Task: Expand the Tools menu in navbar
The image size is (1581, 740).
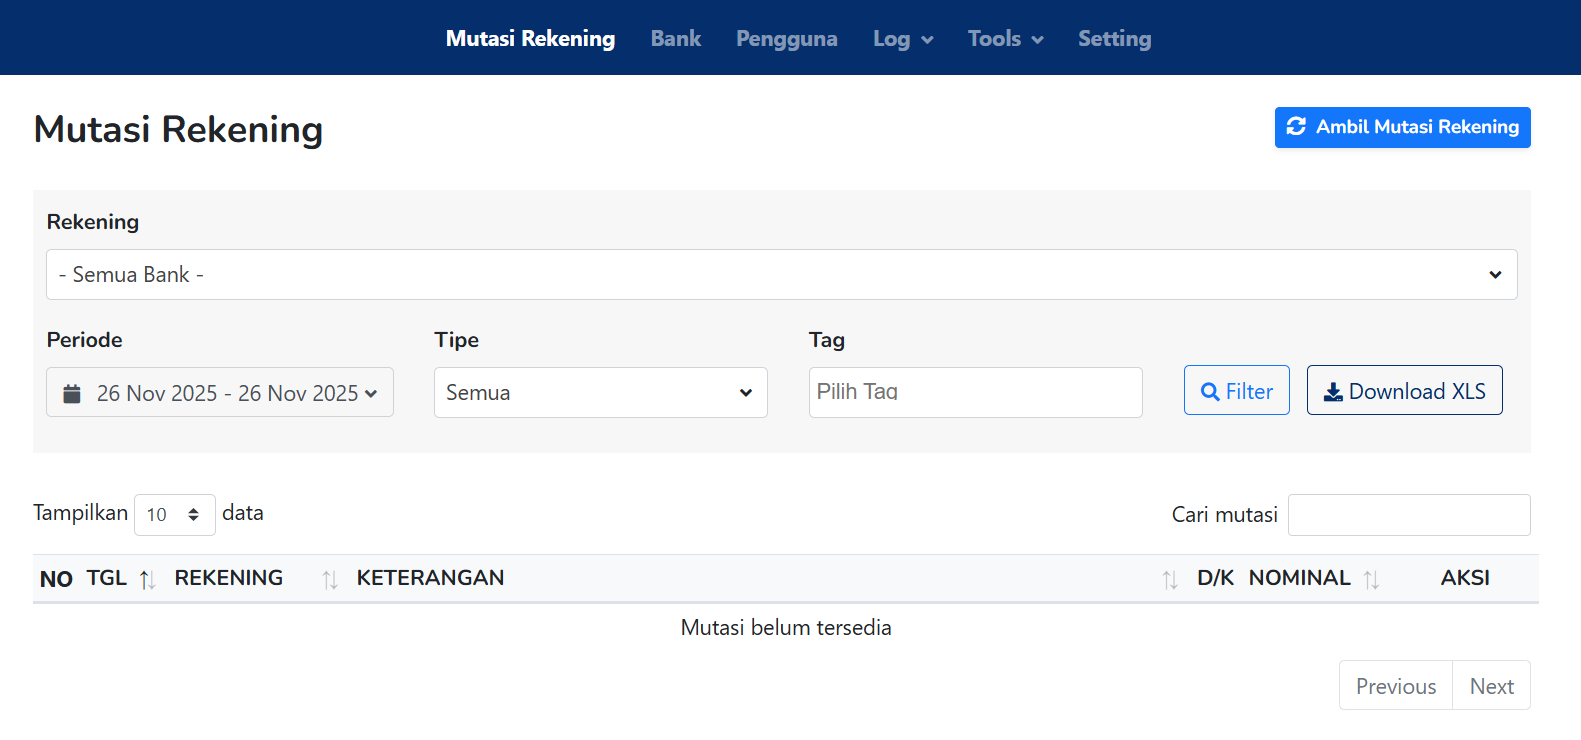Action: [1005, 39]
